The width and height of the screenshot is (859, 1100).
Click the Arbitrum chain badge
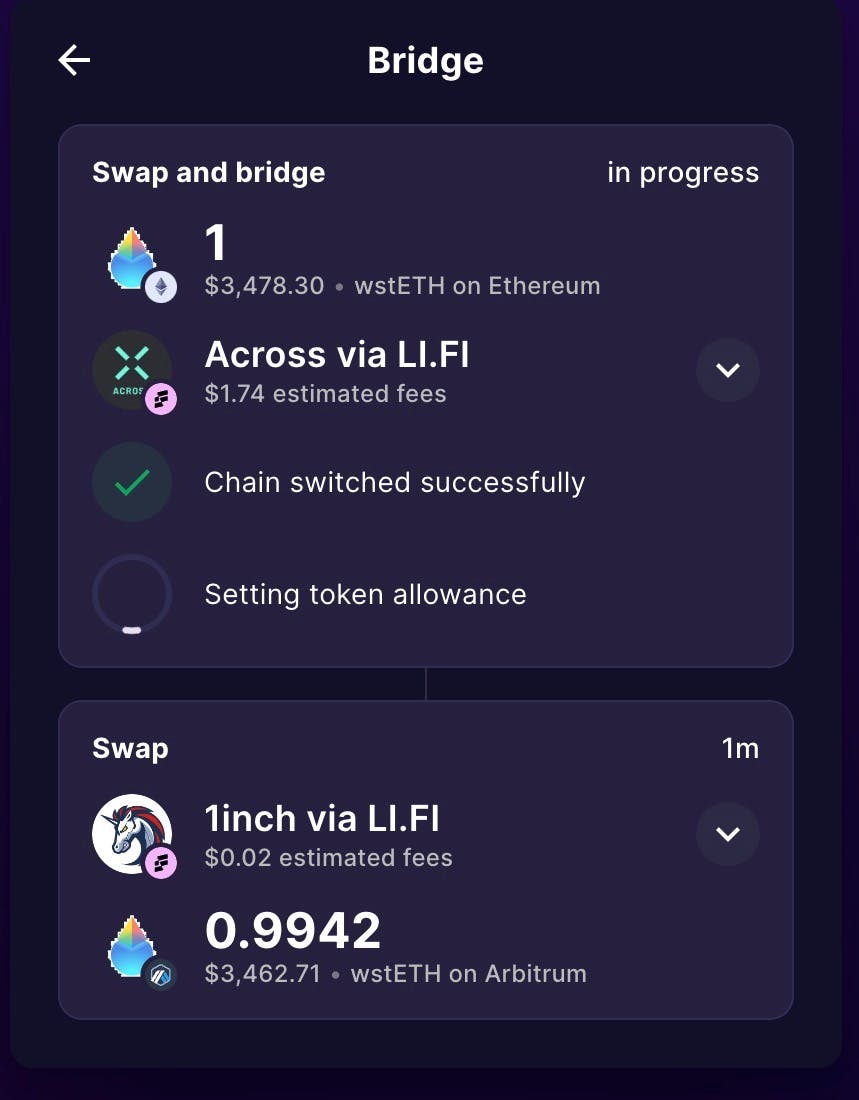pos(161,975)
